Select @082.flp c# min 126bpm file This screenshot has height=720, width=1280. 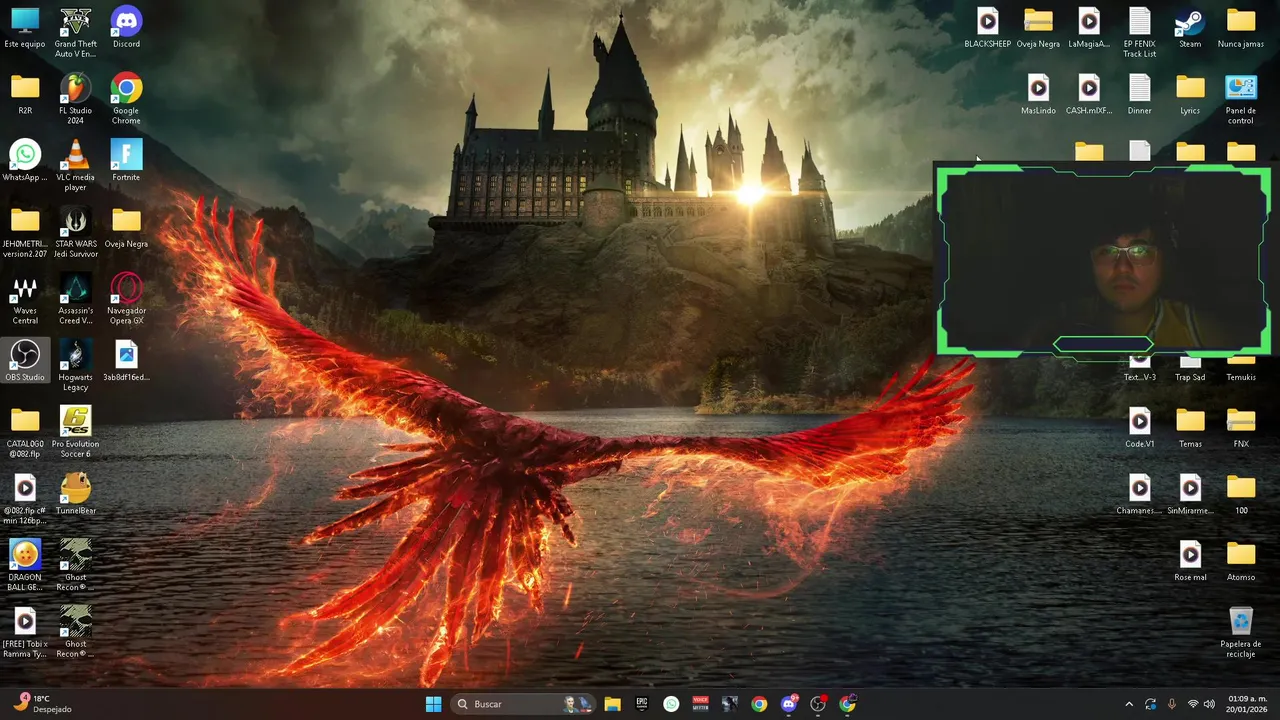click(25, 500)
